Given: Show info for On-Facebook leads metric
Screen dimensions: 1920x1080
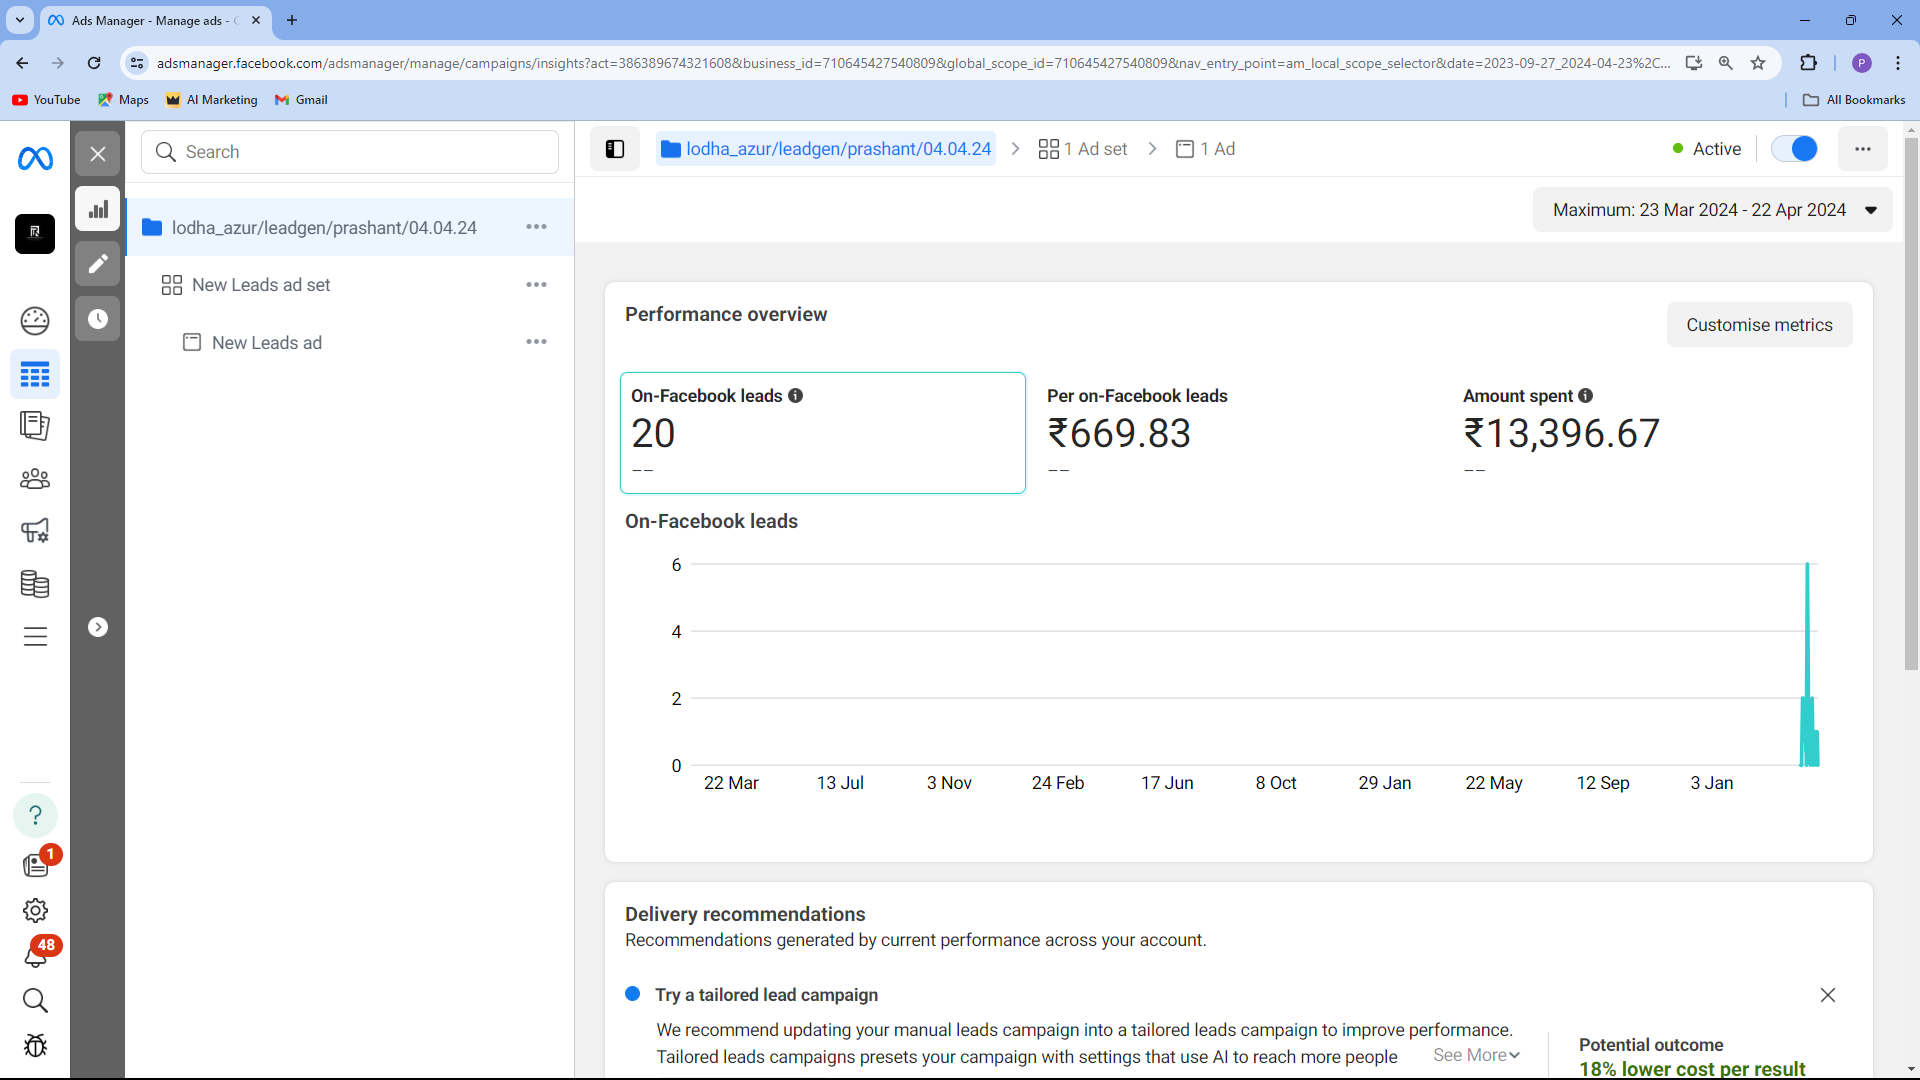Looking at the screenshot, I should [x=795, y=396].
